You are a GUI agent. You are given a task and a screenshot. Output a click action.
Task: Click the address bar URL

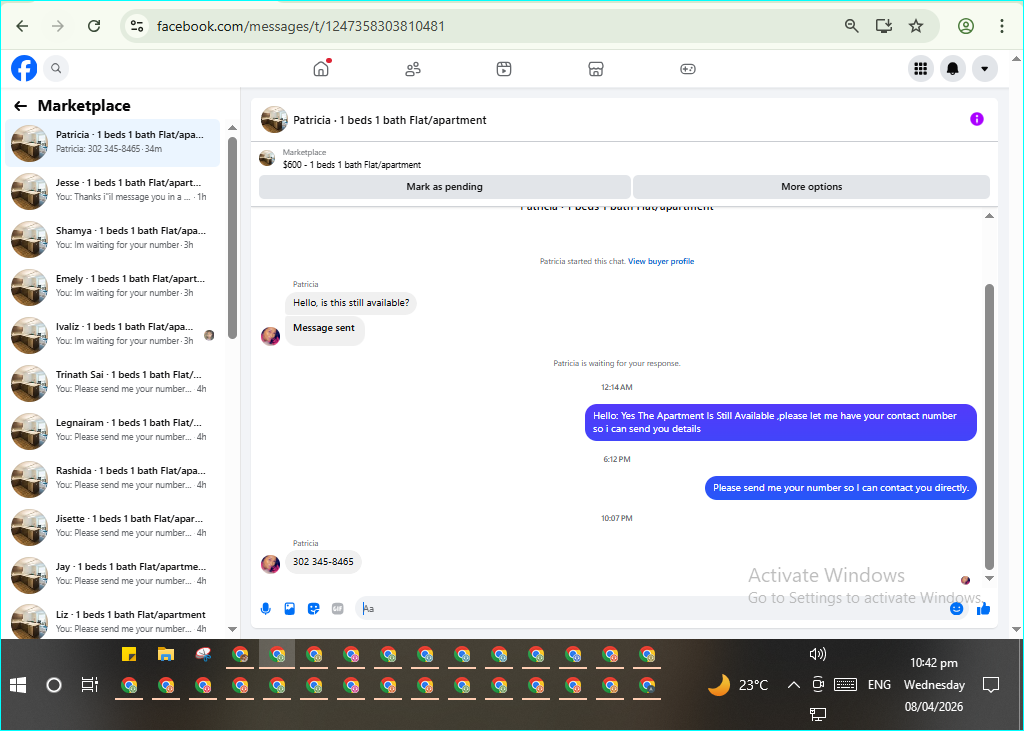pyautogui.click(x=300, y=26)
